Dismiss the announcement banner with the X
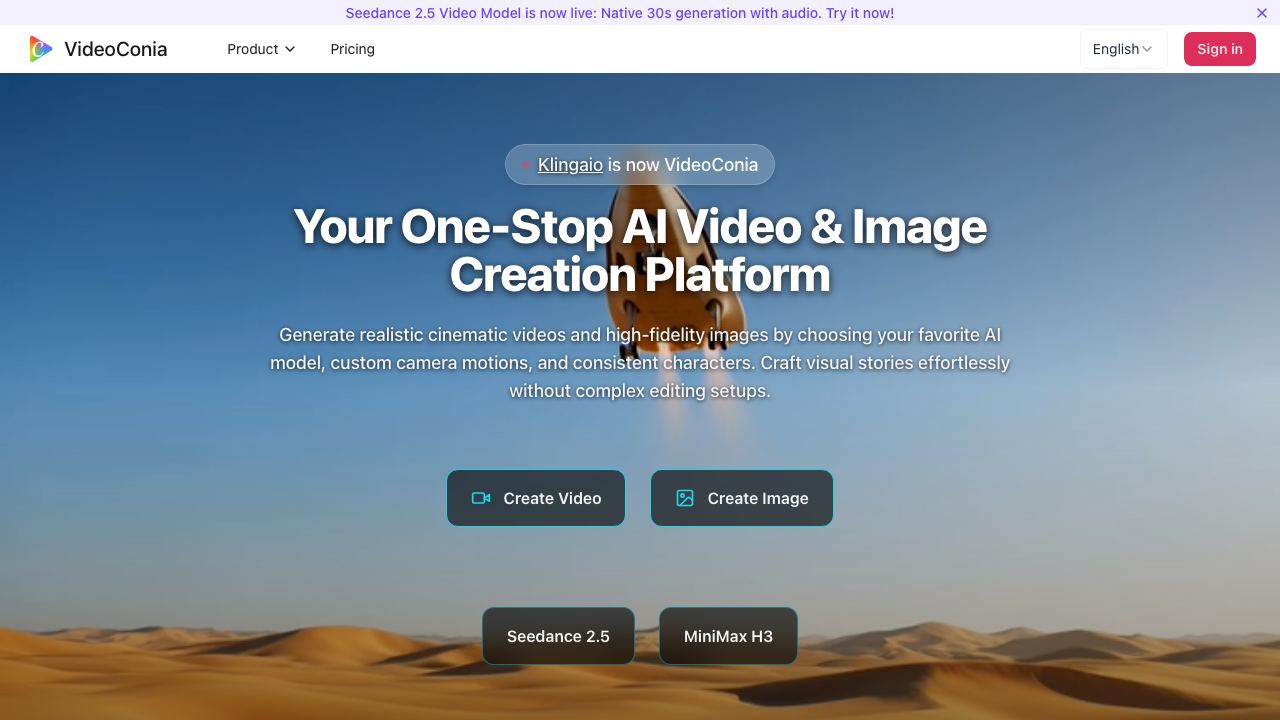 (x=1262, y=13)
